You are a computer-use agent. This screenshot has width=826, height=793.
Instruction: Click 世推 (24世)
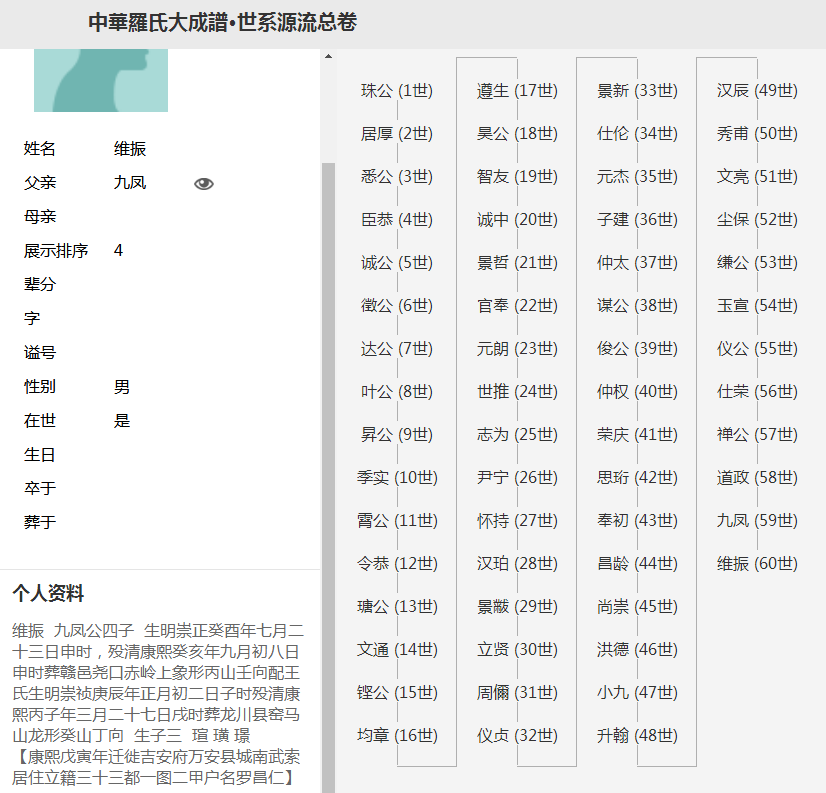[517, 391]
